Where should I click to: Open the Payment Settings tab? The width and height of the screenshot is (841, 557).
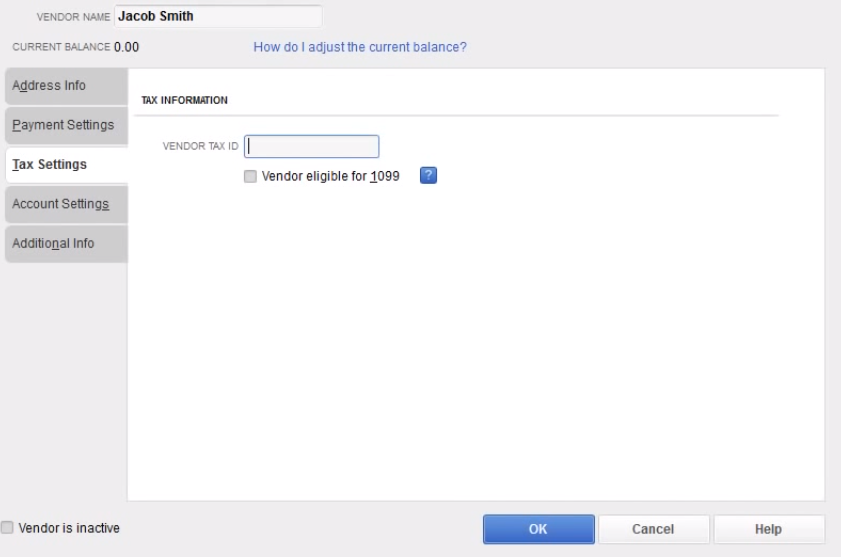pos(65,125)
